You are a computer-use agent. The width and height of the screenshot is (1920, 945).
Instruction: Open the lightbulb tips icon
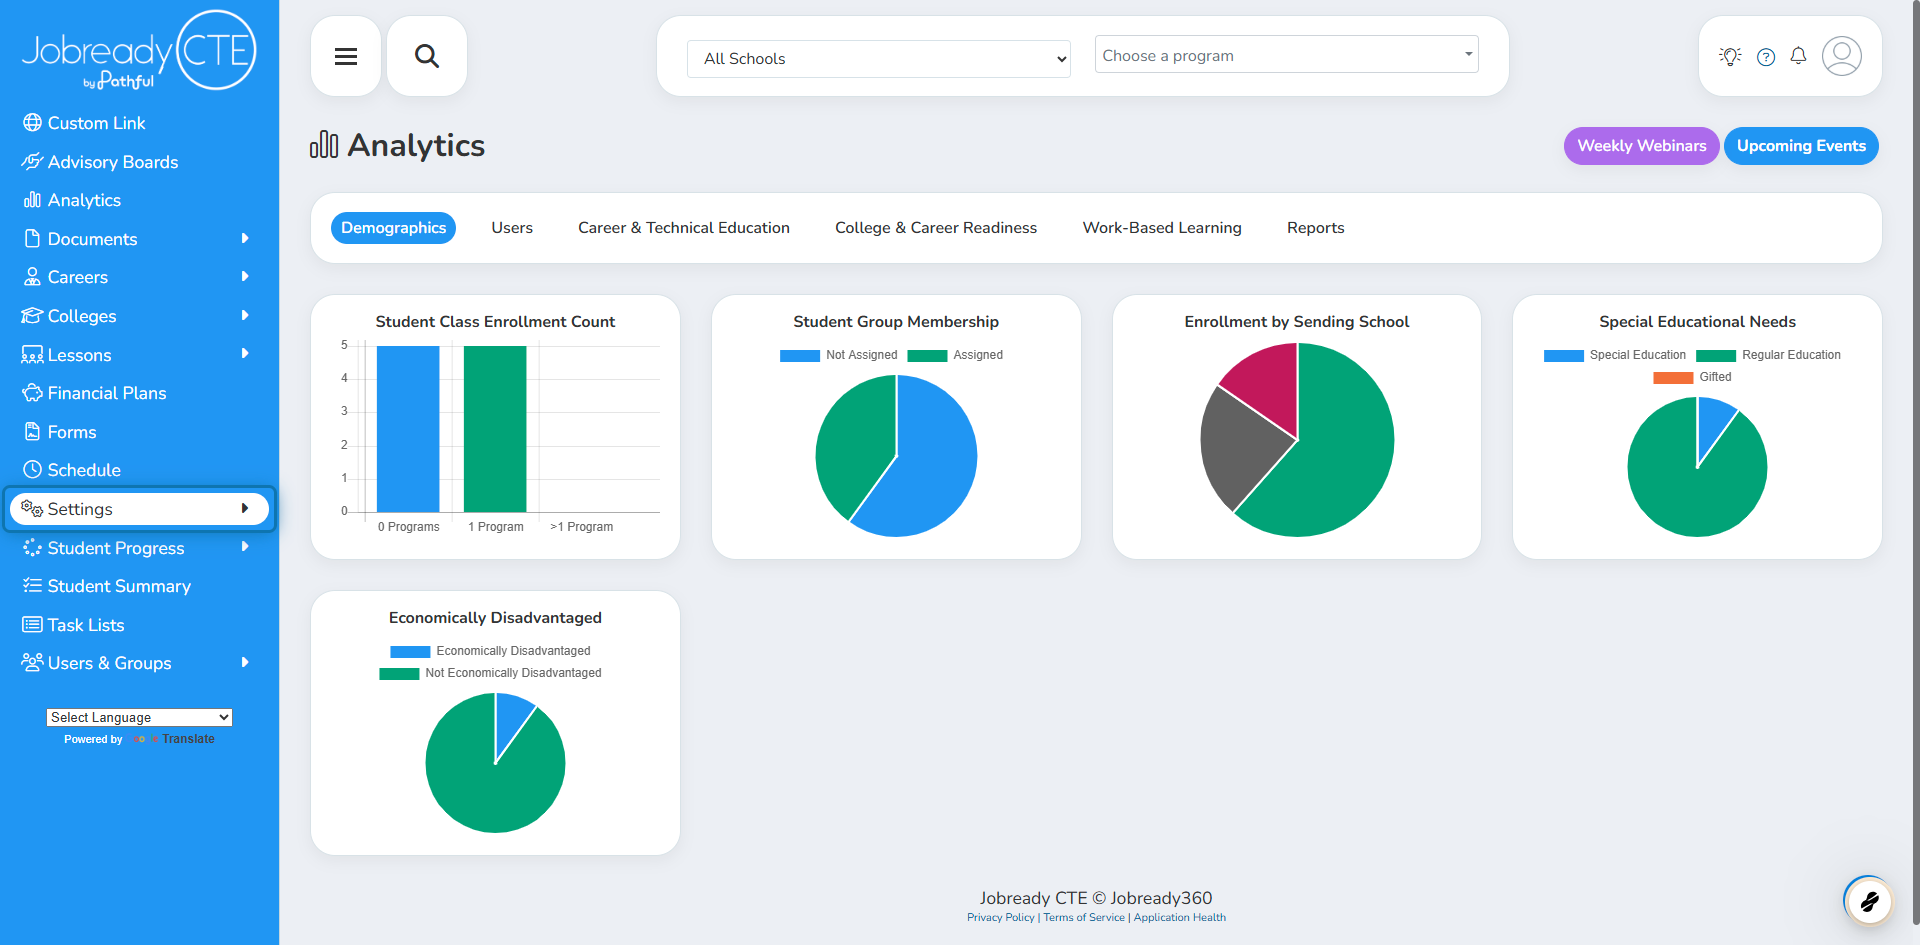tap(1730, 56)
